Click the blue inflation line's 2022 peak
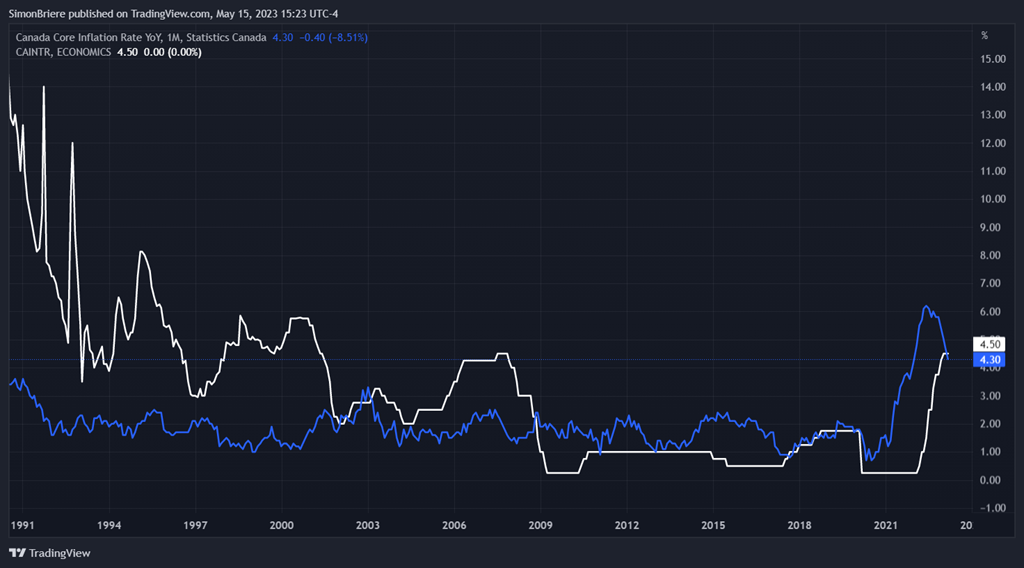The width and height of the screenshot is (1024, 568). 926,307
